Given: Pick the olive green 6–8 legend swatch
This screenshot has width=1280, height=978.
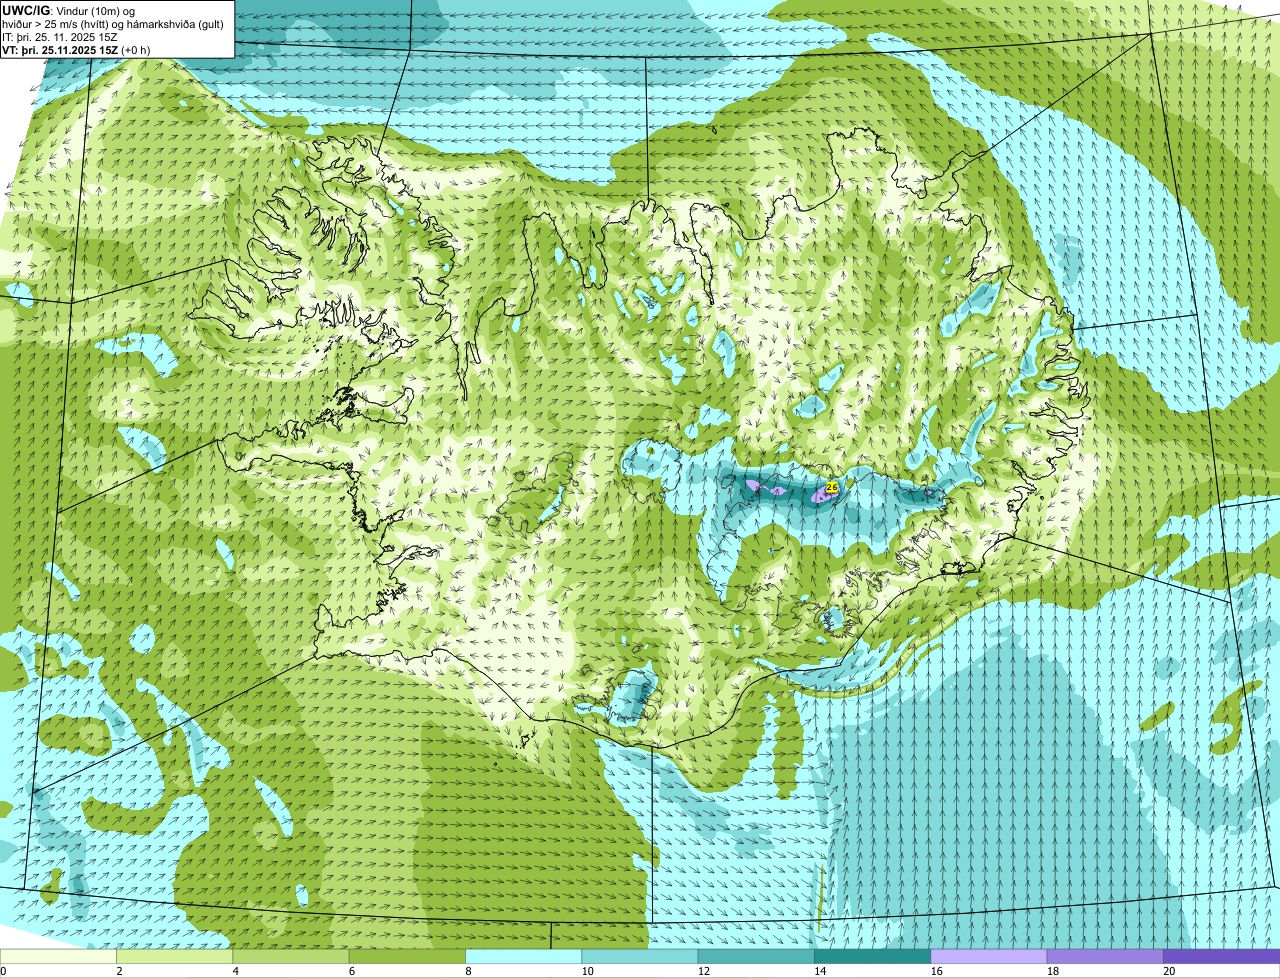Looking at the screenshot, I should pos(407,956).
